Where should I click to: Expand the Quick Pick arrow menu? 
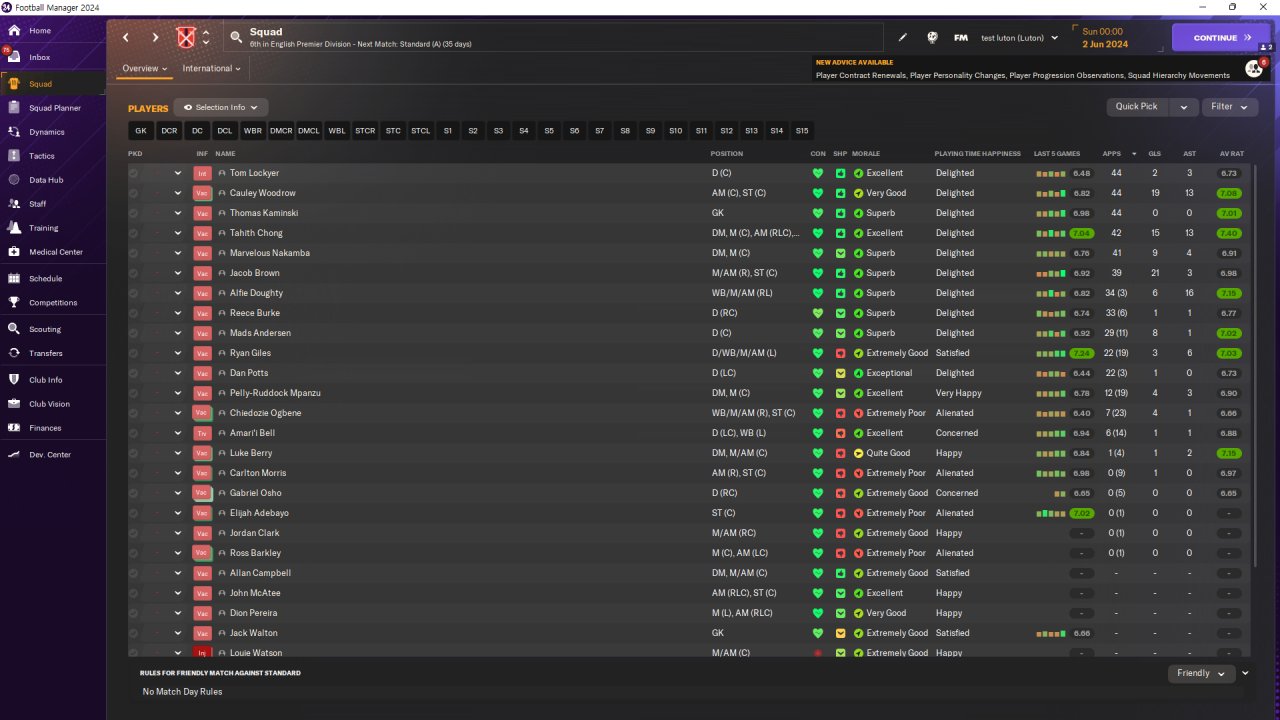1184,107
